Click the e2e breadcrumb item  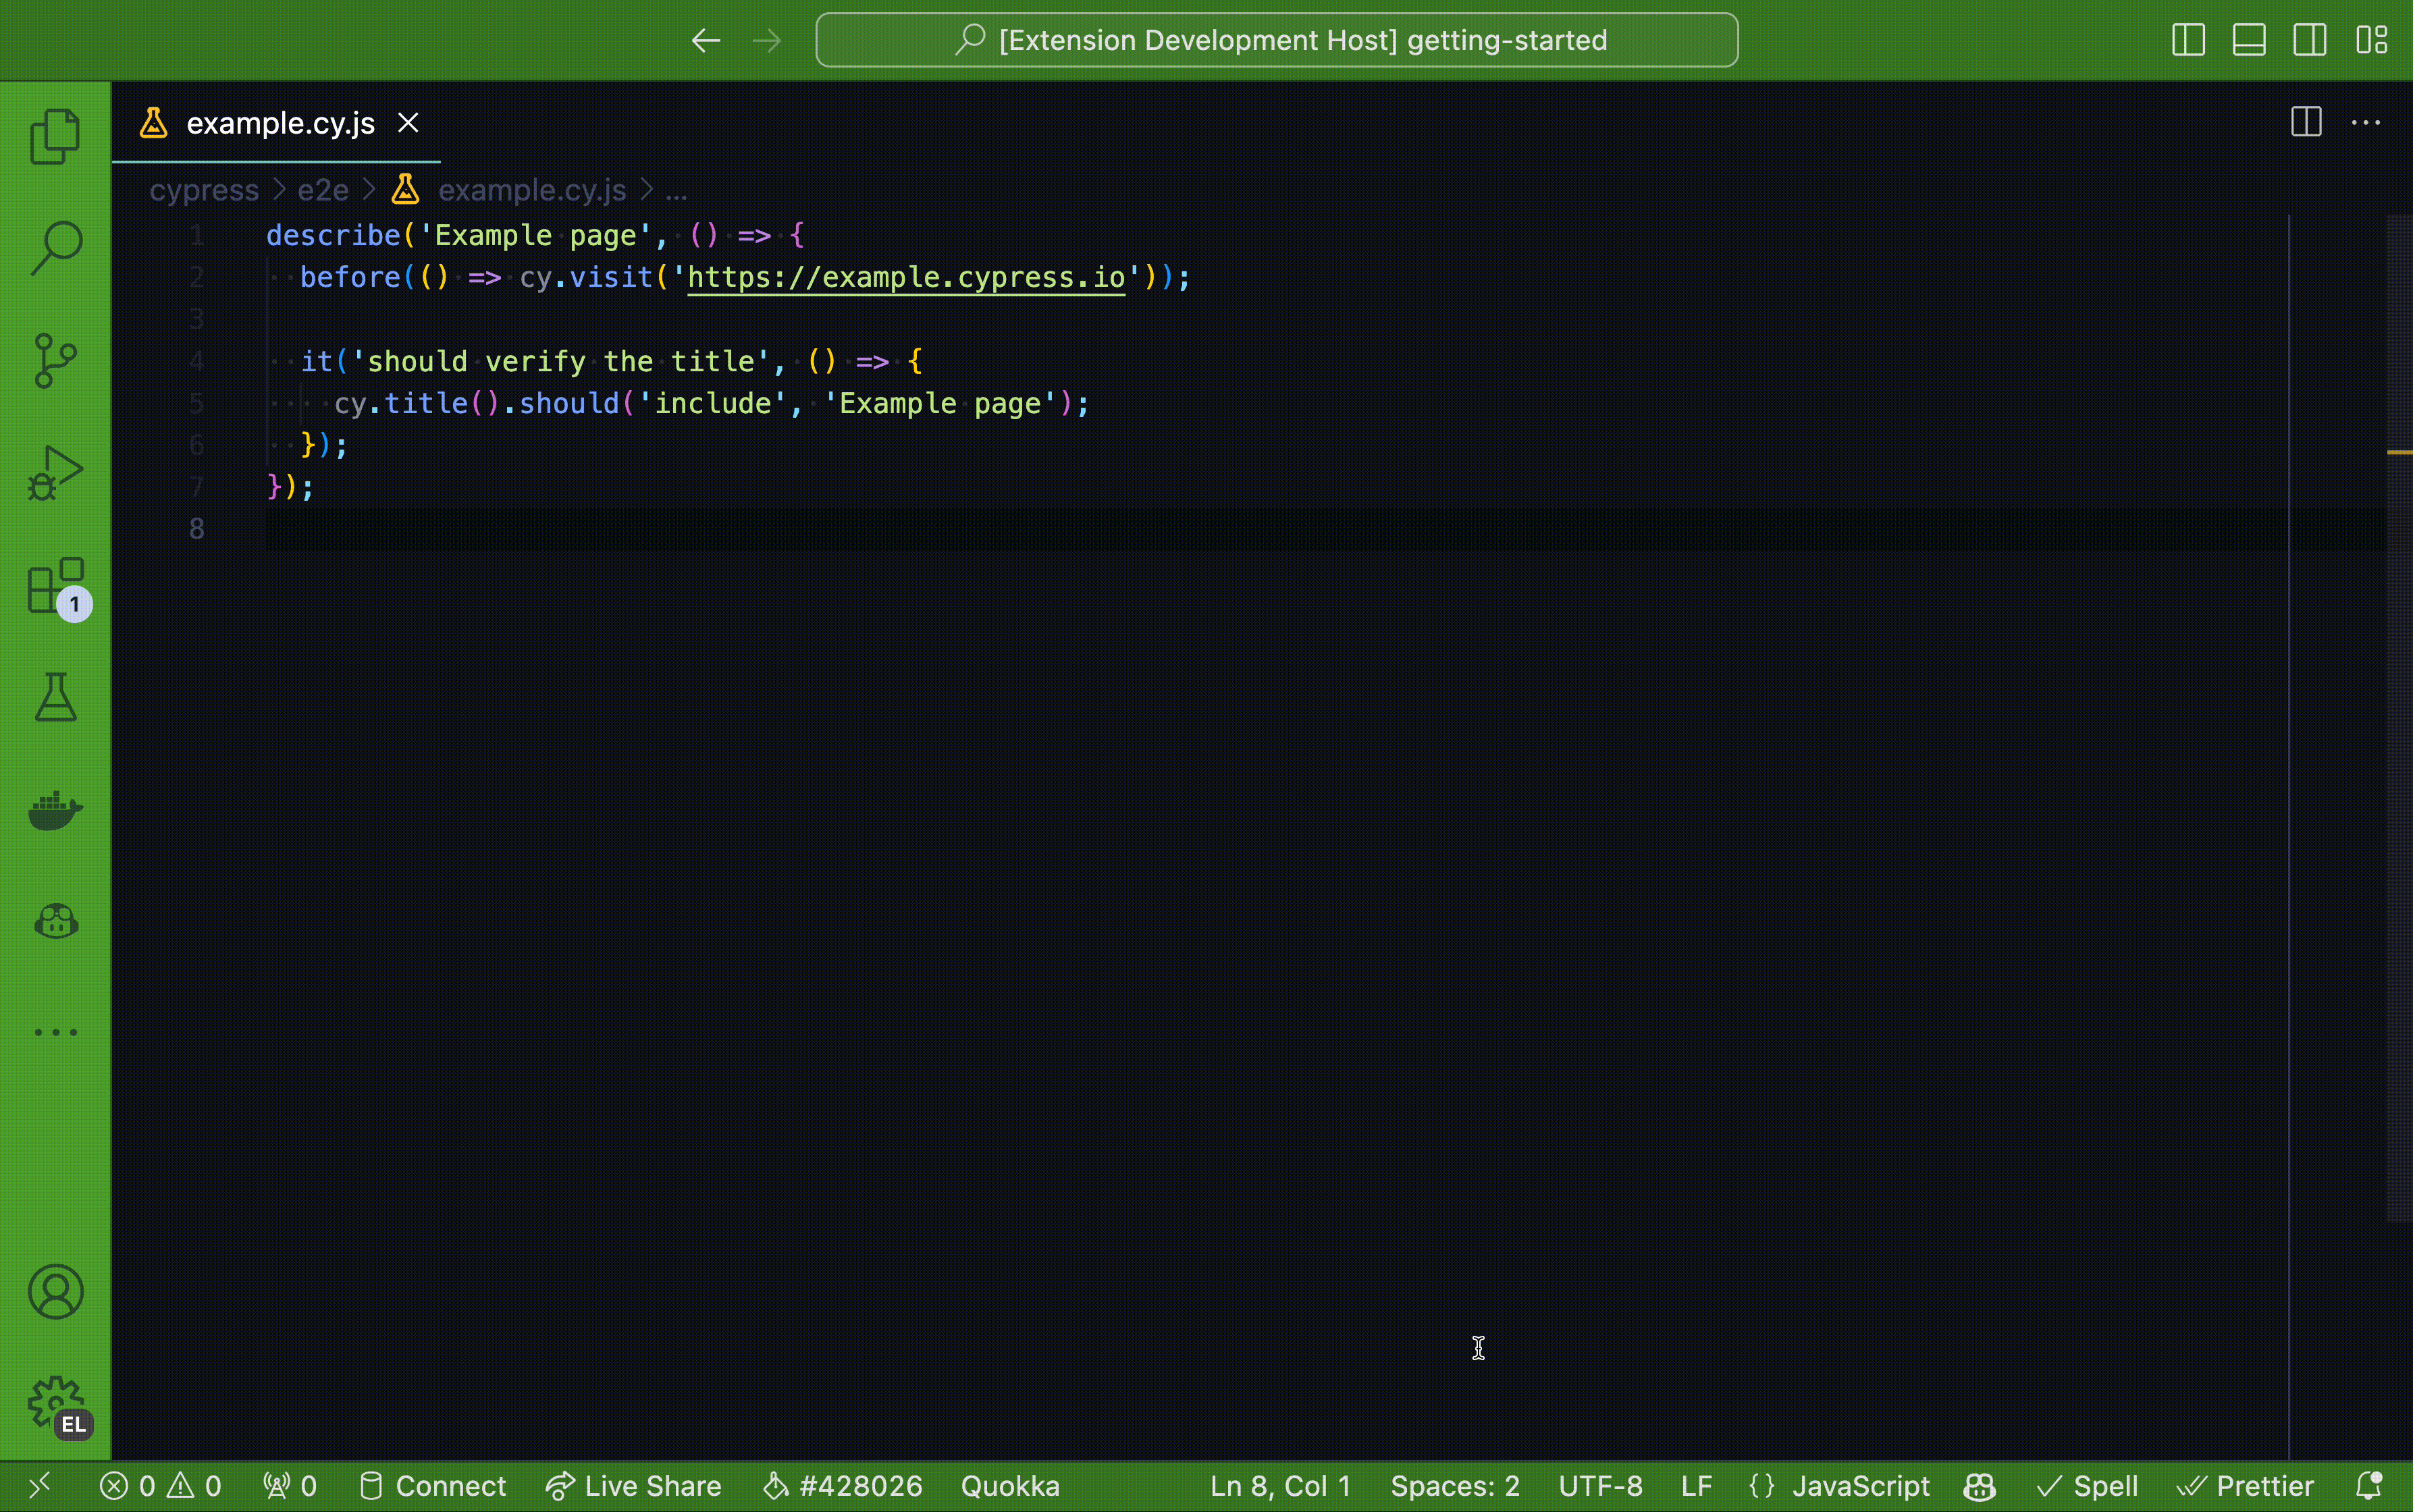click(x=323, y=190)
